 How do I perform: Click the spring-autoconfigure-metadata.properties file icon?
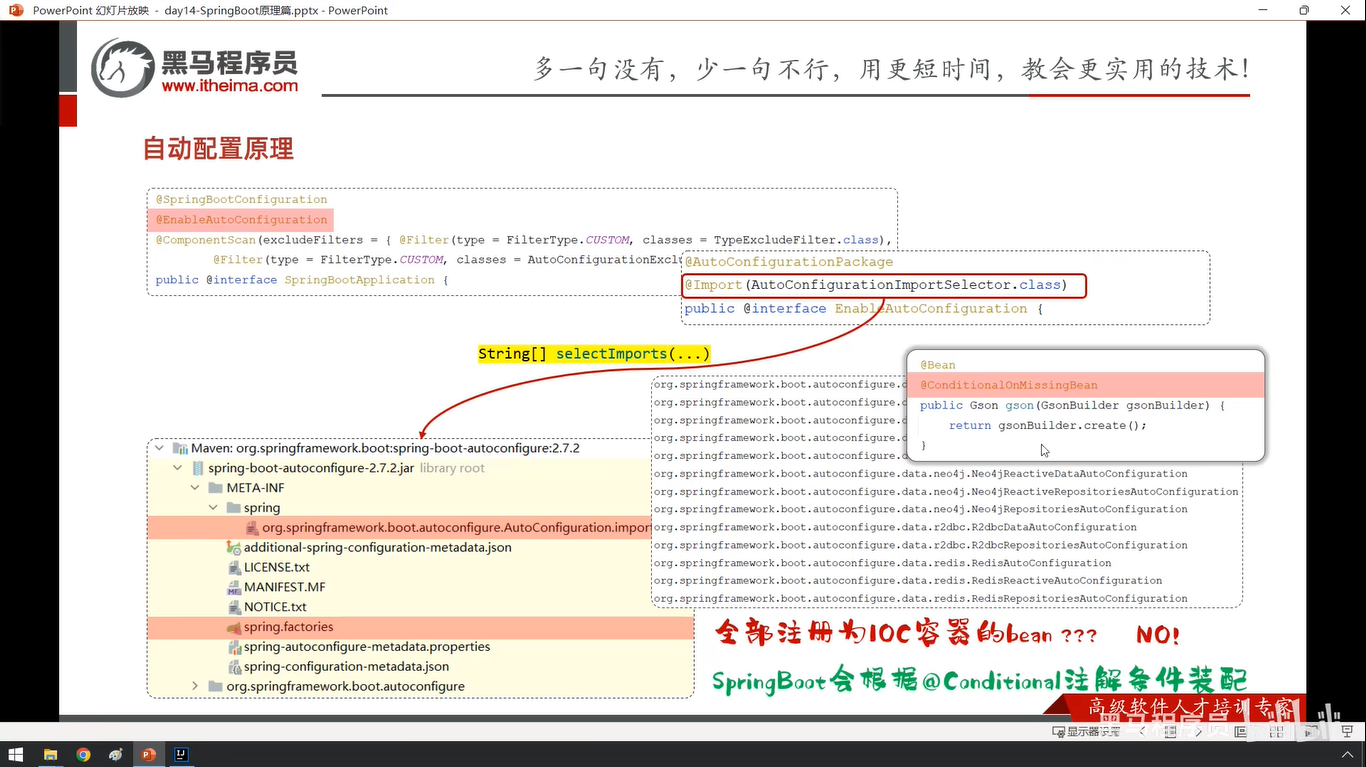click(x=235, y=647)
